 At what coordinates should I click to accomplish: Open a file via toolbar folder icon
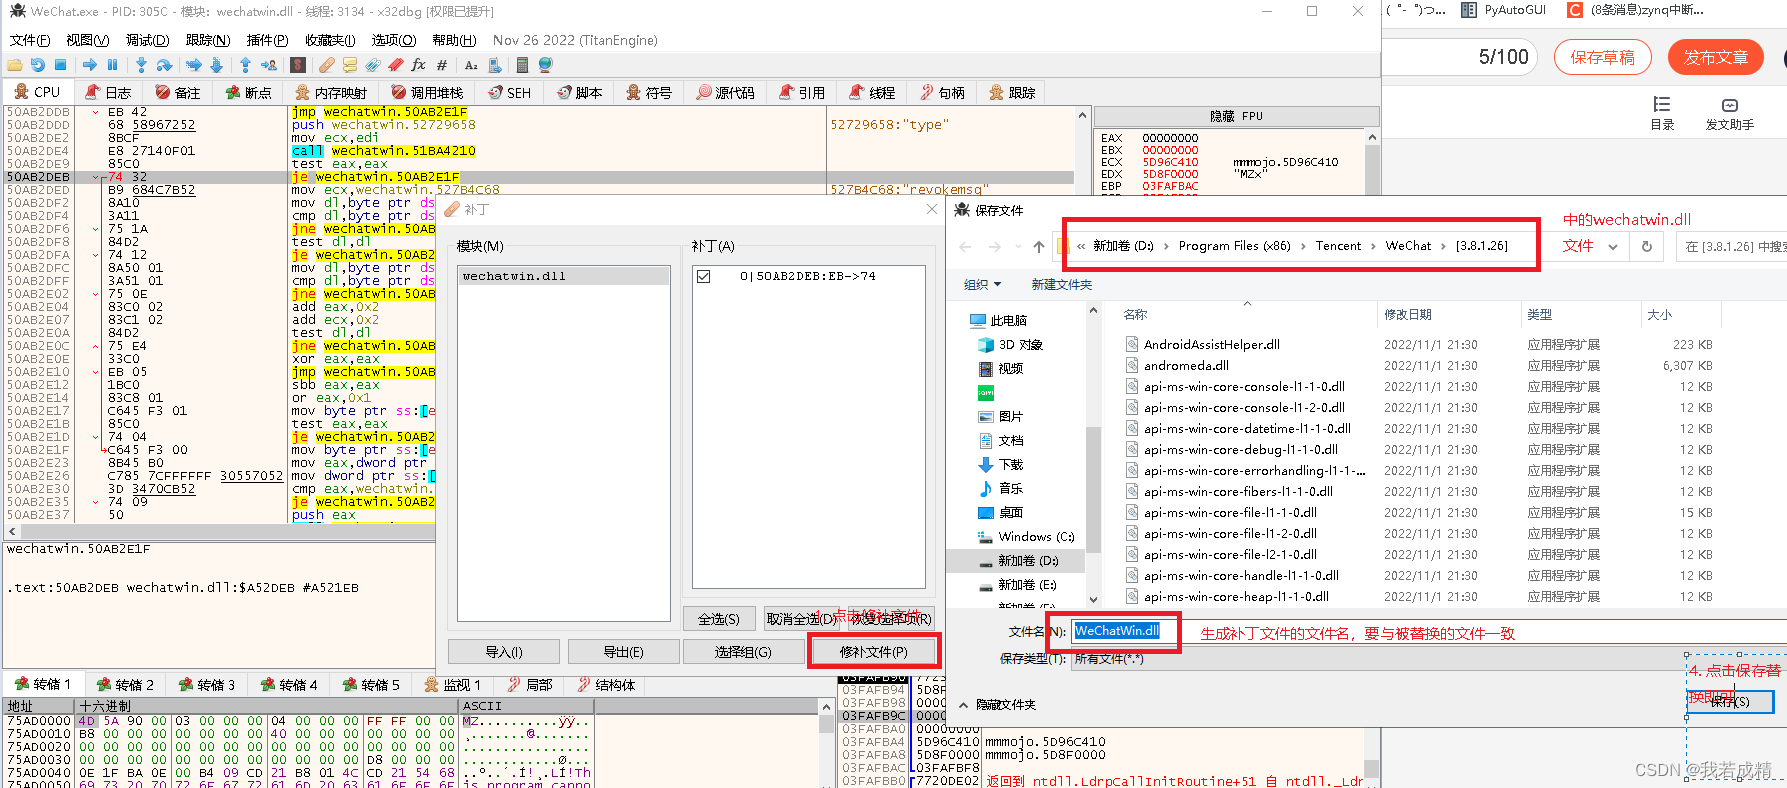[15, 65]
